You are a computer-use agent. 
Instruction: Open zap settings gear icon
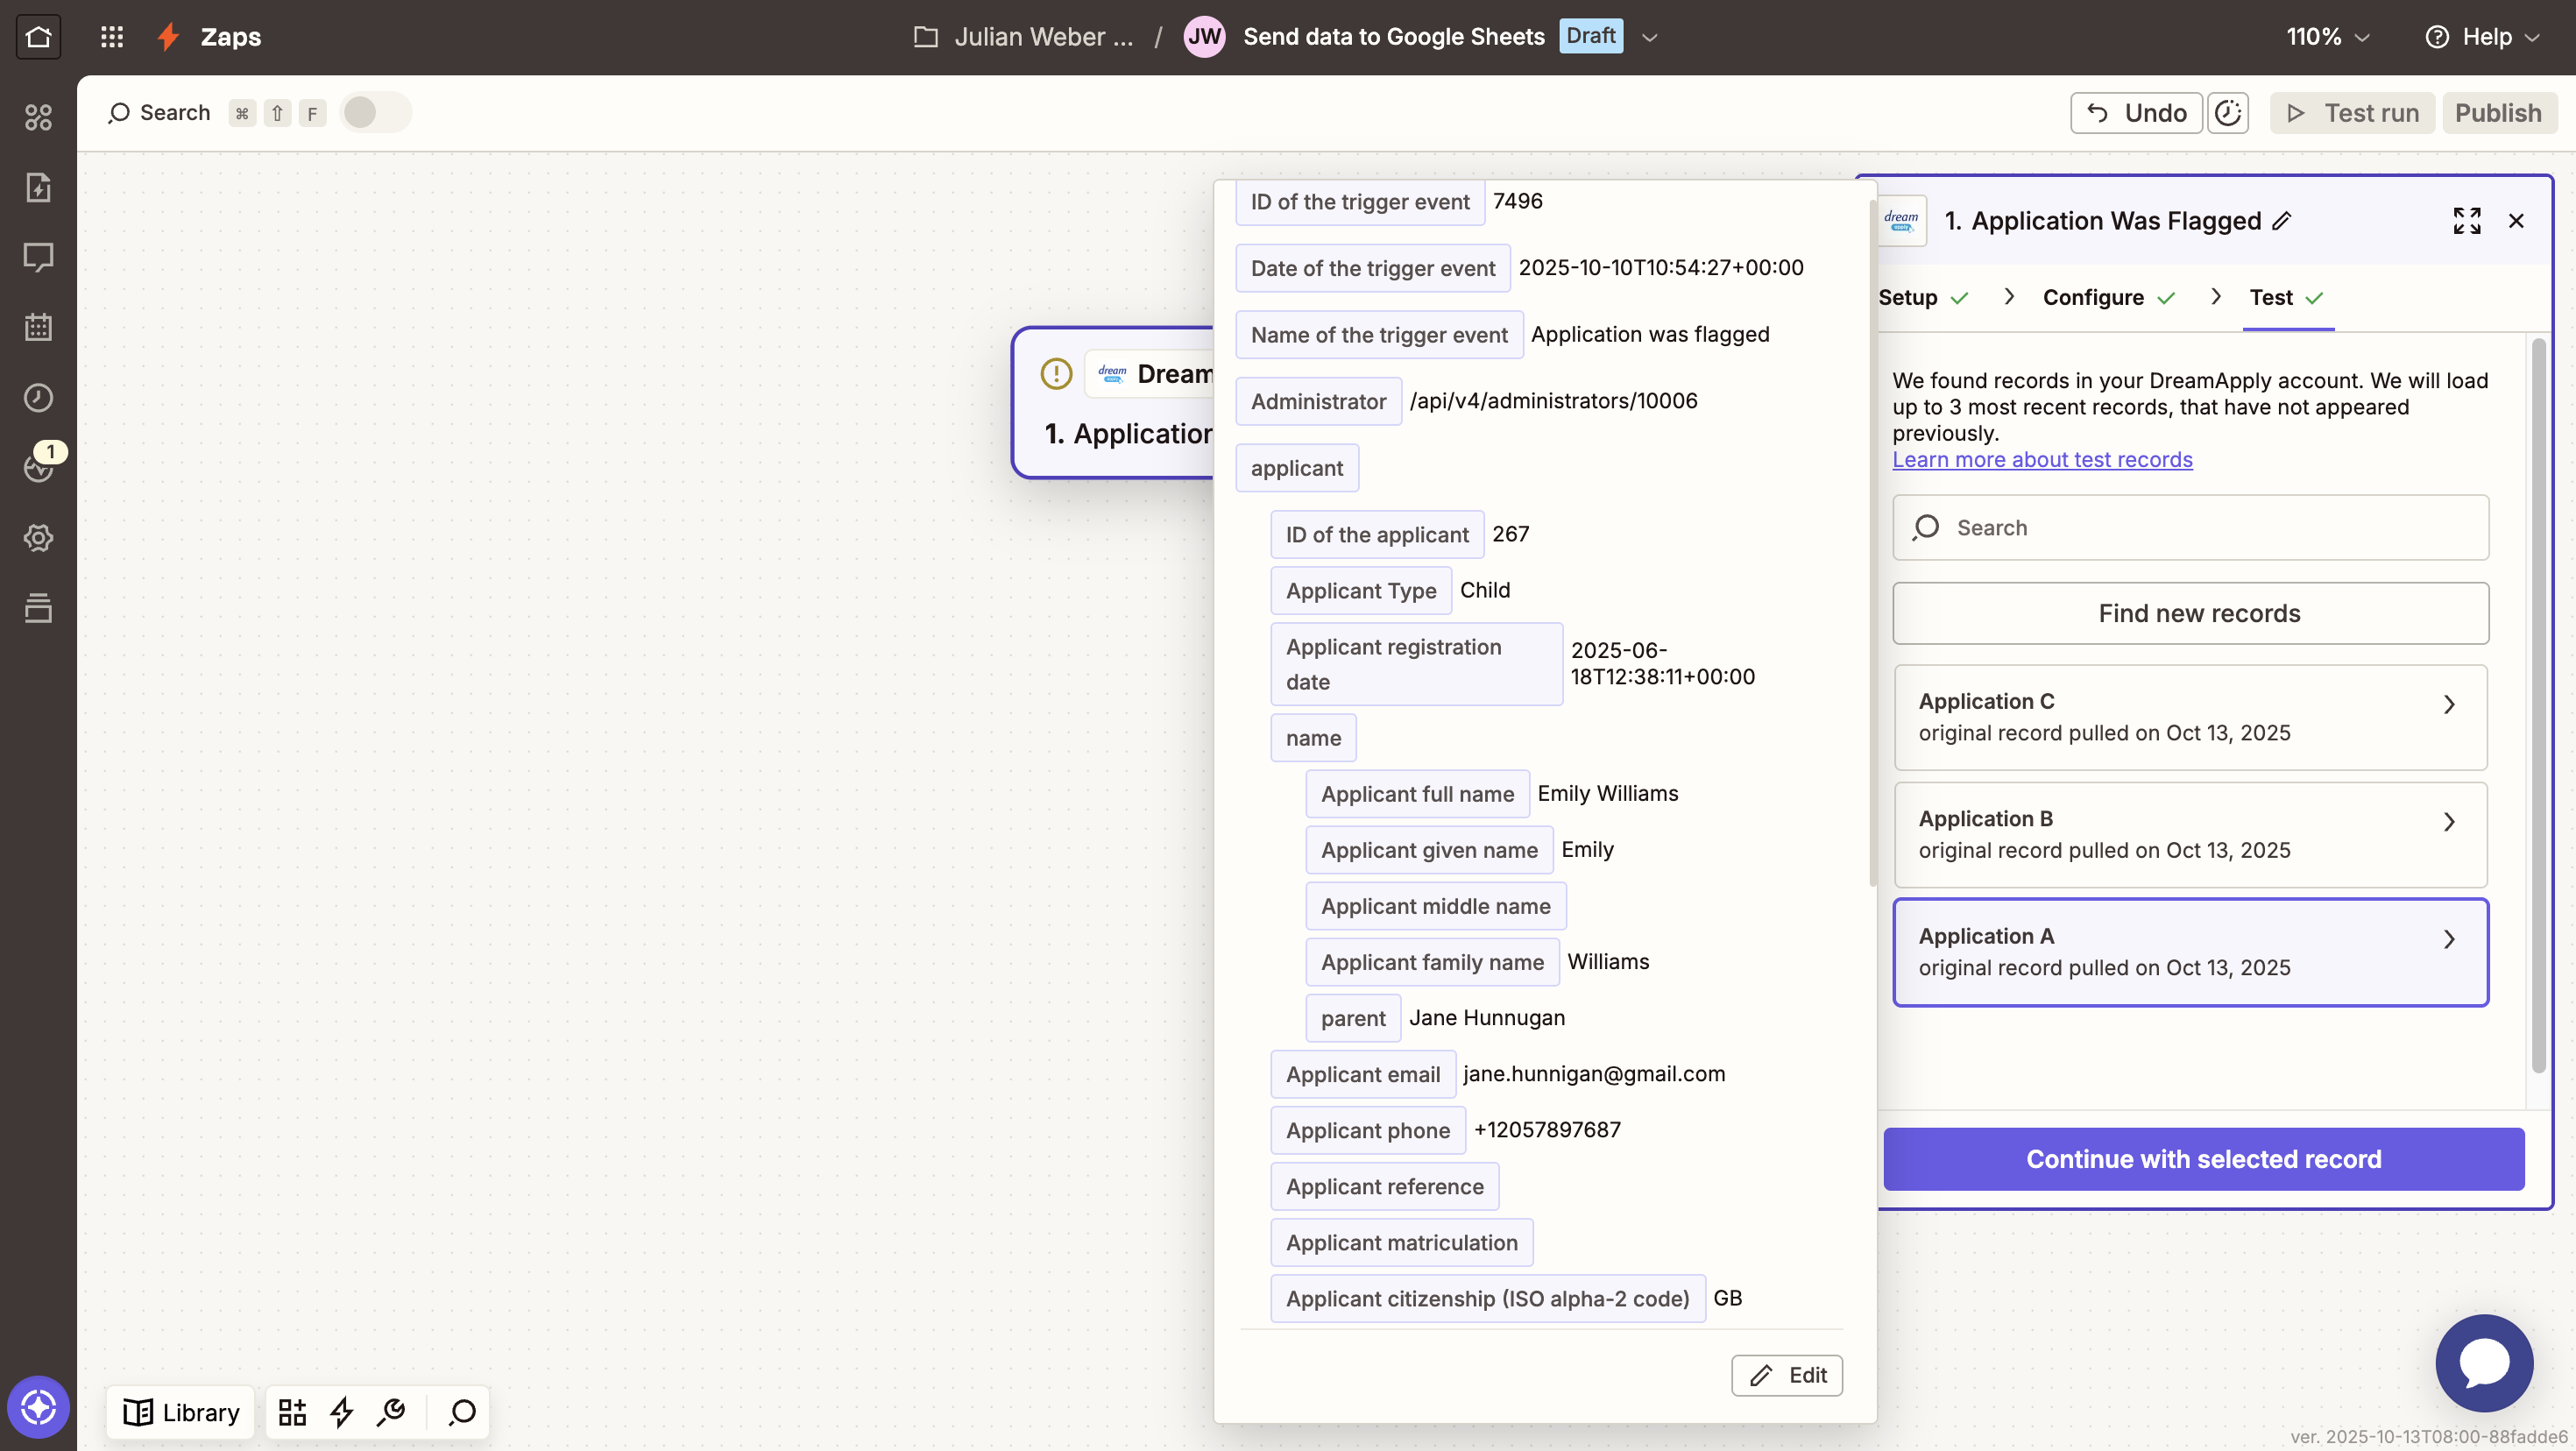38,538
